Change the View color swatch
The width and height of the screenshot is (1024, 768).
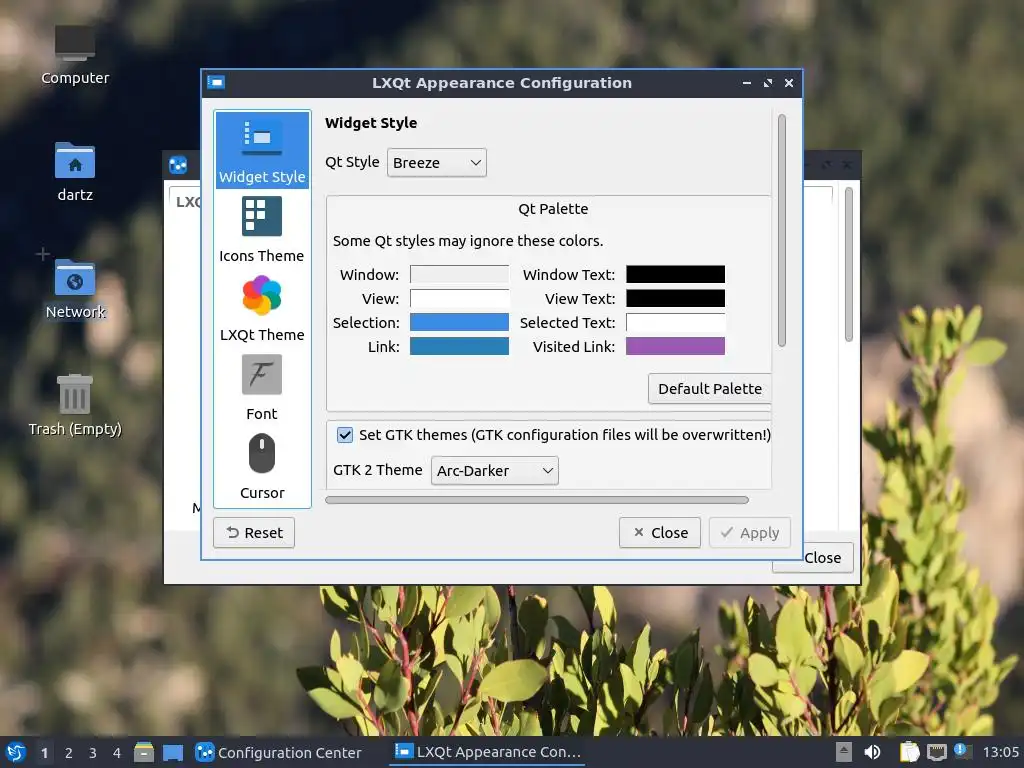[459, 298]
